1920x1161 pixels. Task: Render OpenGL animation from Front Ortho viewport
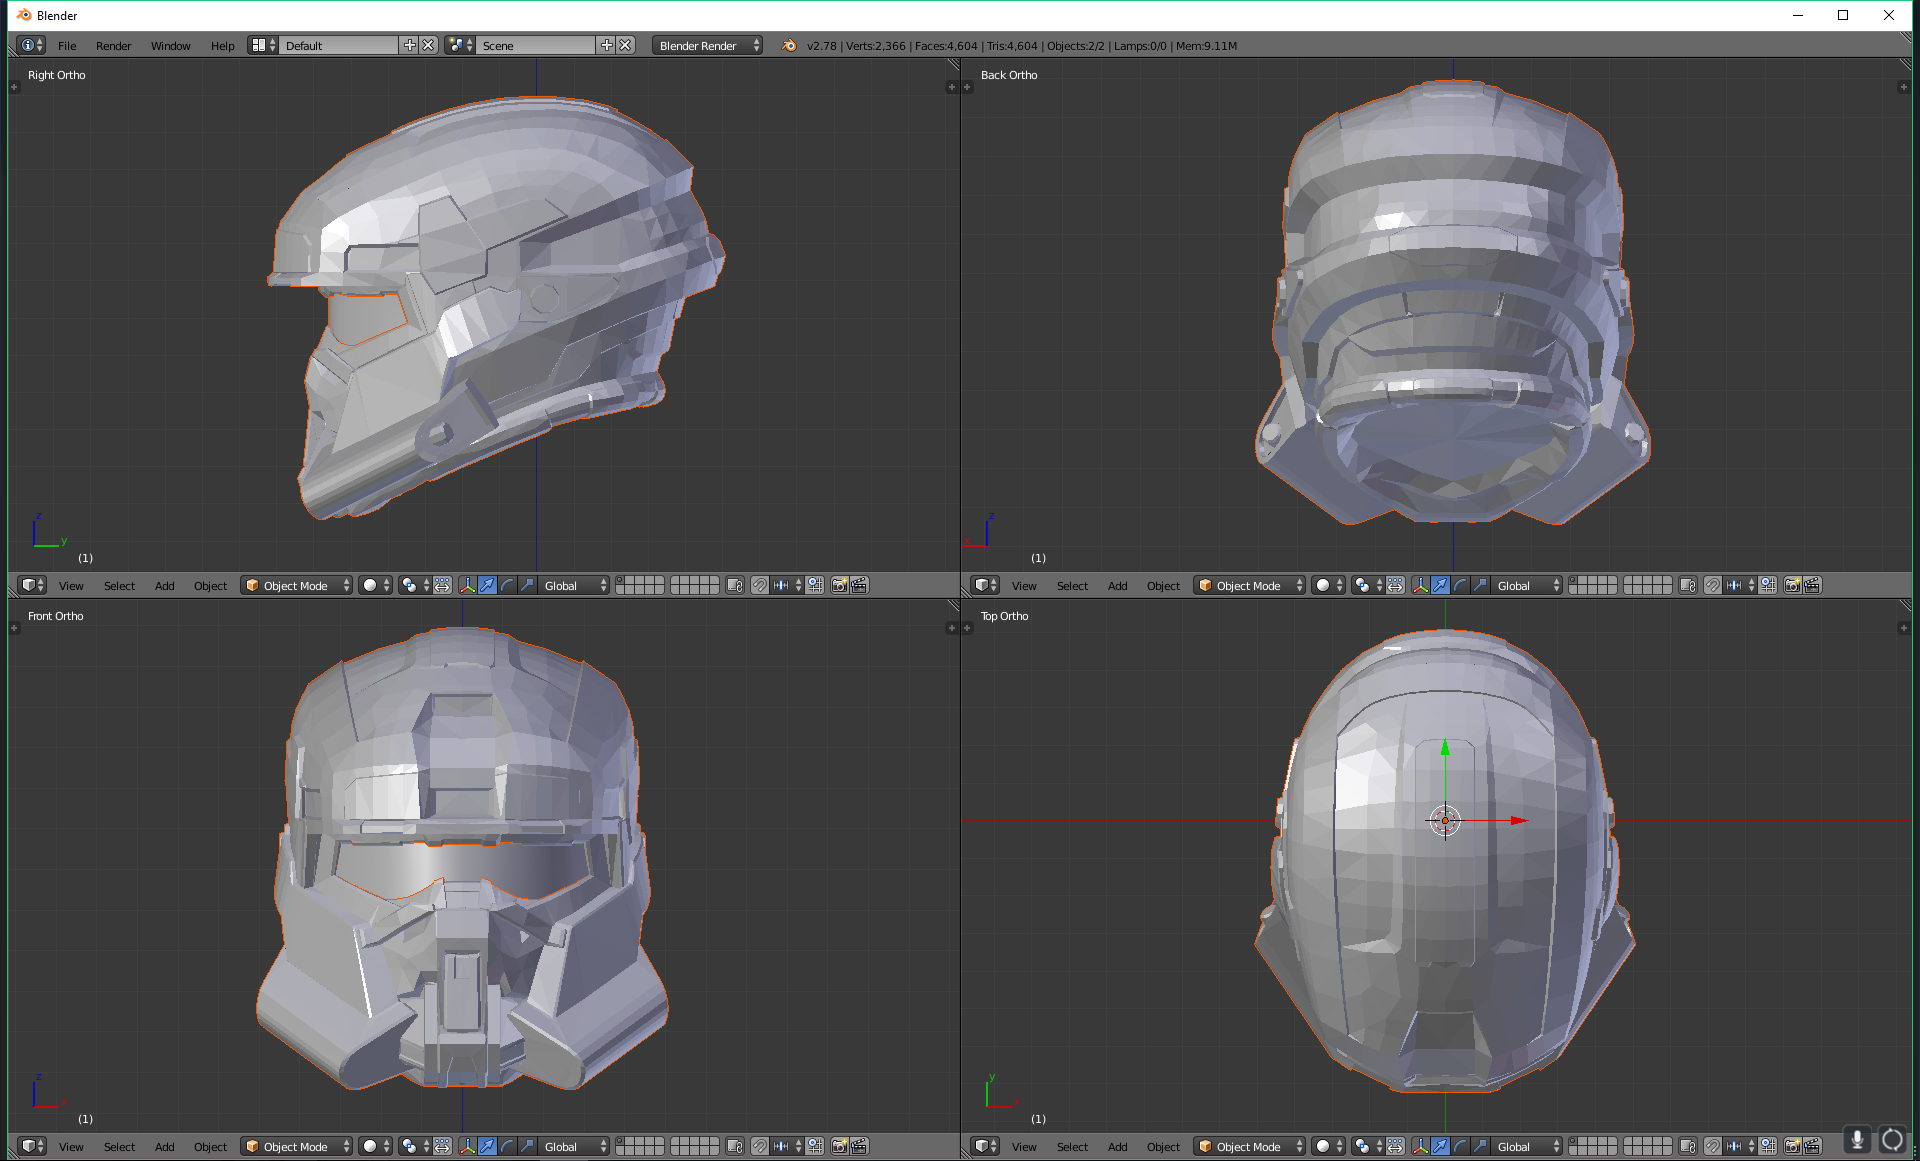click(859, 1146)
